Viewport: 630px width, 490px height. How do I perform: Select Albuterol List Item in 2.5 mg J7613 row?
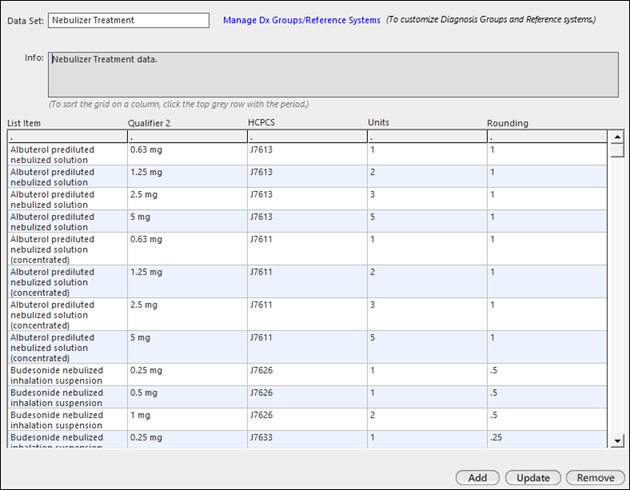coord(68,199)
